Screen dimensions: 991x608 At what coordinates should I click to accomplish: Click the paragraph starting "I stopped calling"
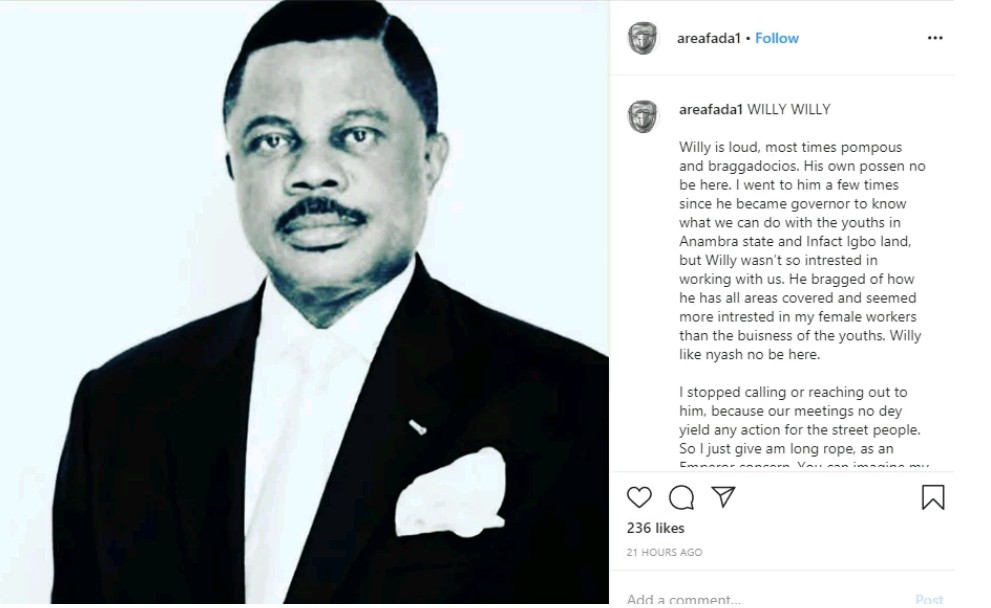coord(802,420)
